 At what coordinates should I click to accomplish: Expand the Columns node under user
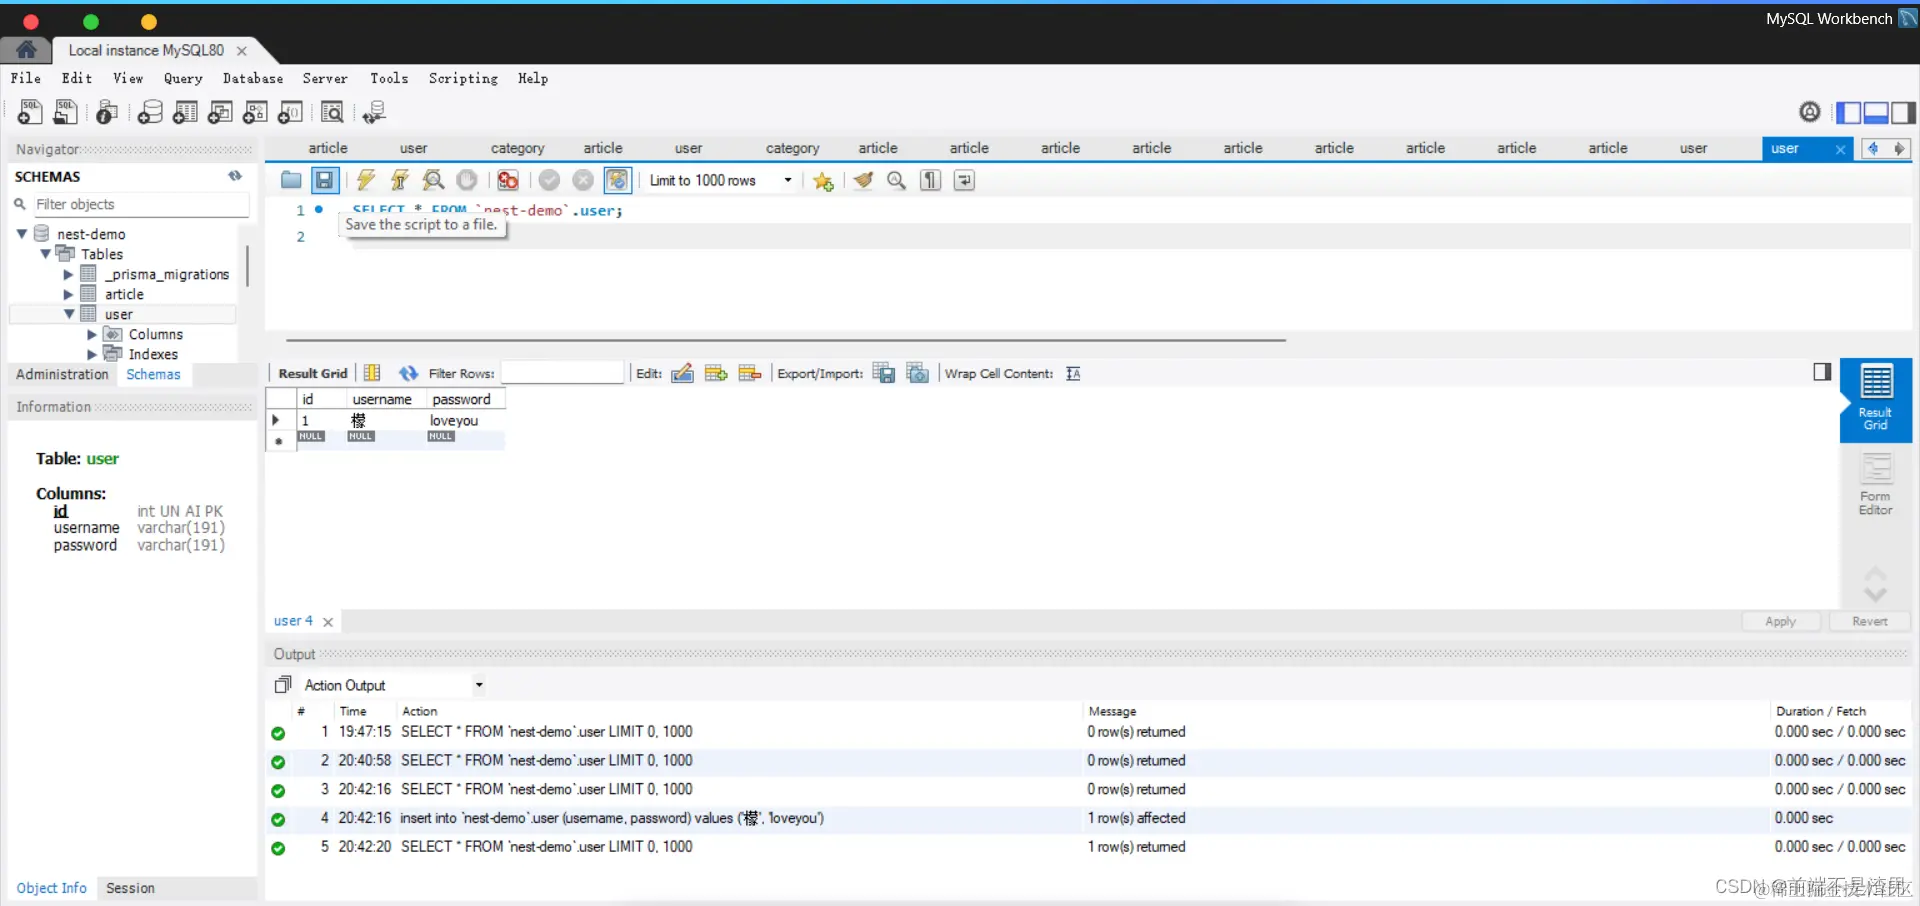92,334
